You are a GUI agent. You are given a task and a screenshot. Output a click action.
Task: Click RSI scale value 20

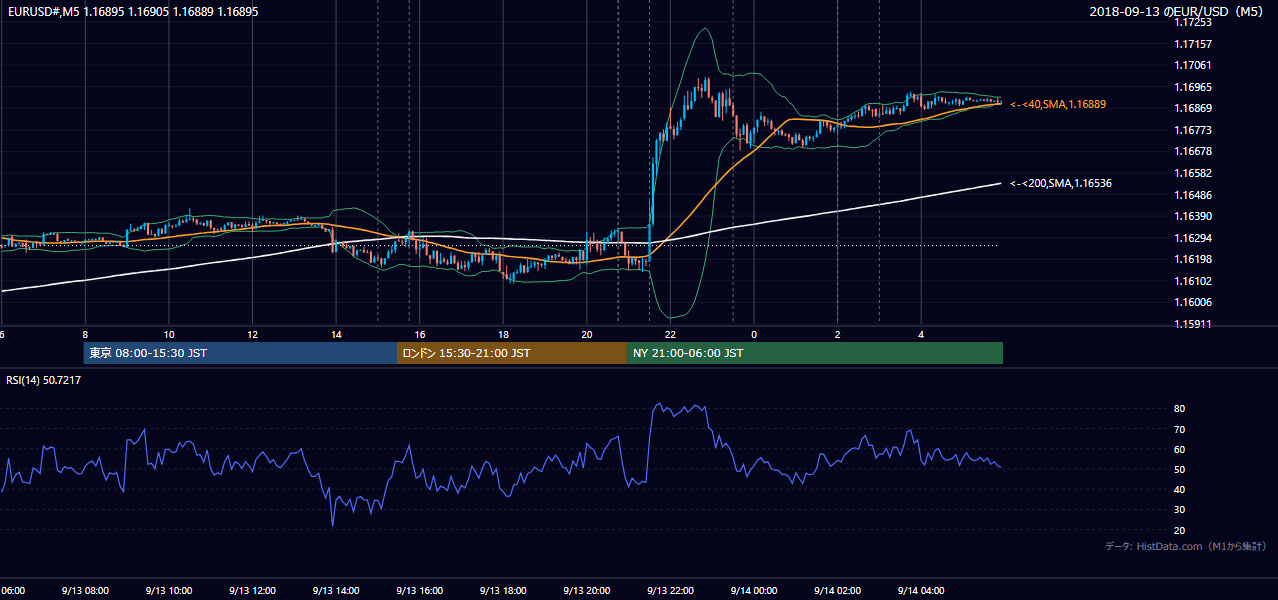pyautogui.click(x=1180, y=530)
